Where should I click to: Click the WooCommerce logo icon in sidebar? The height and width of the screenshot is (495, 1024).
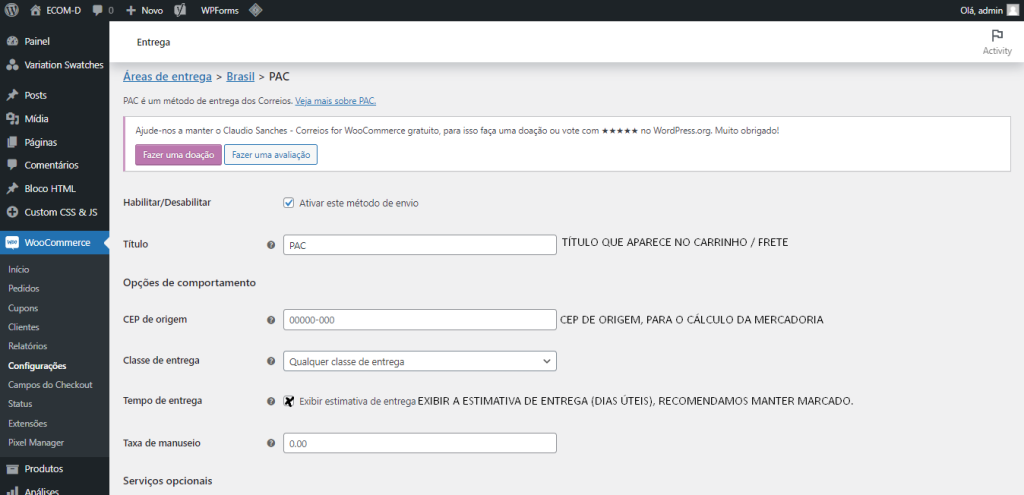pos(12,243)
